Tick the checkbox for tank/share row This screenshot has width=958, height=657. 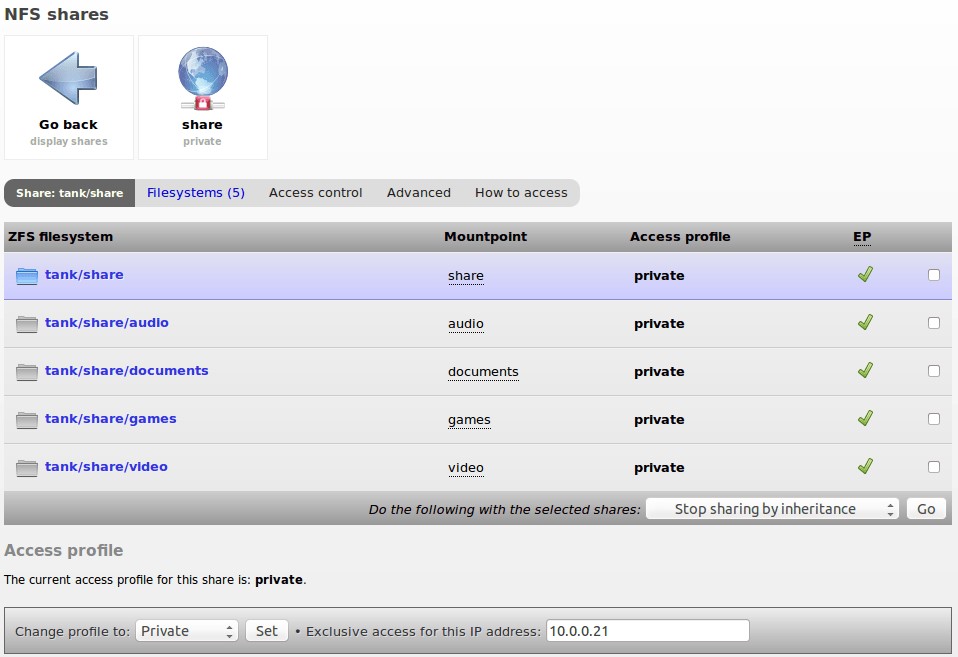click(934, 275)
